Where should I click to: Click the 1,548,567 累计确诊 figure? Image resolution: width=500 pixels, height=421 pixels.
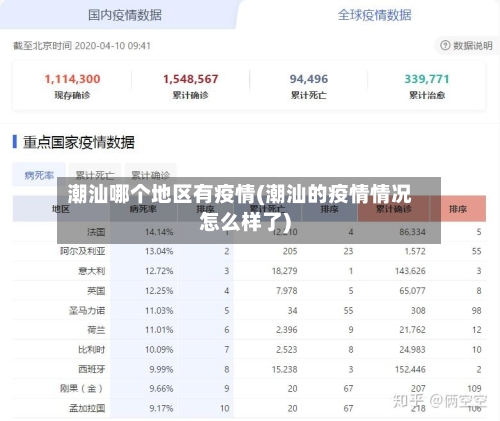pos(190,79)
